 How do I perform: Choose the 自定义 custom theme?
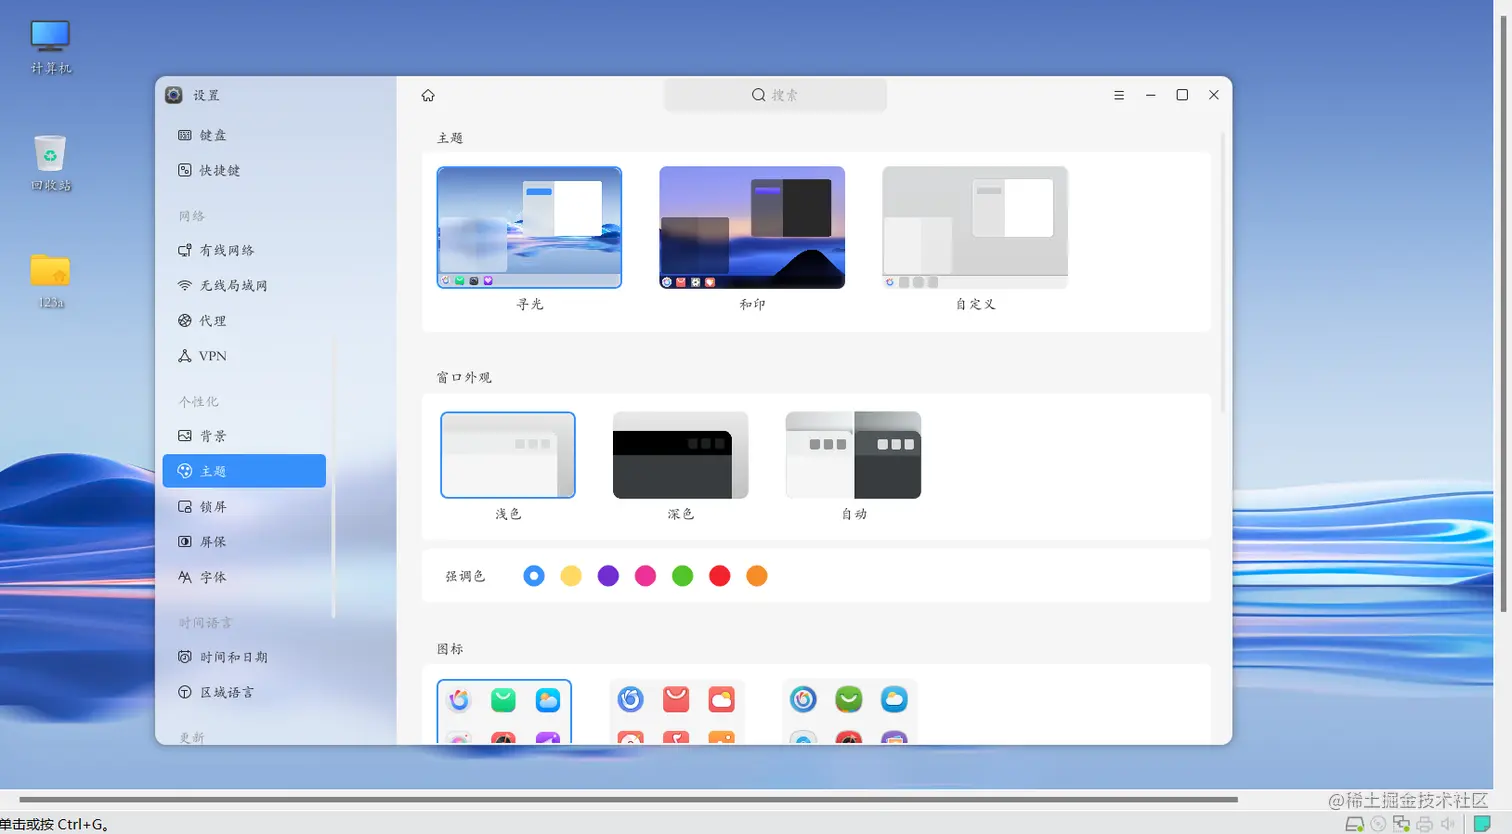[975, 228]
